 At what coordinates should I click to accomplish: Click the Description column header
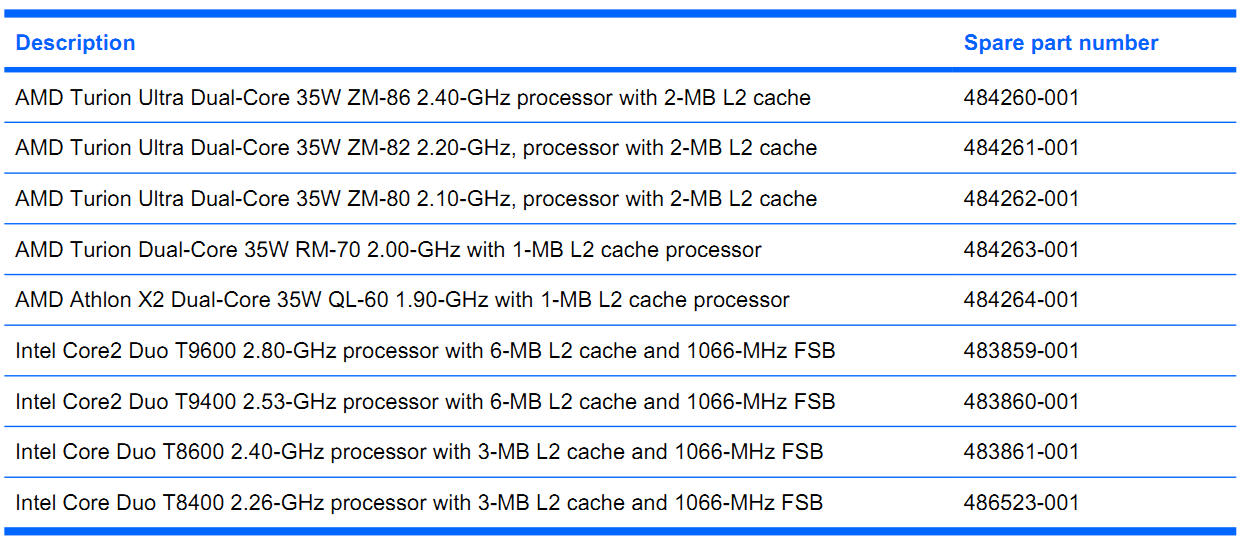(x=75, y=43)
